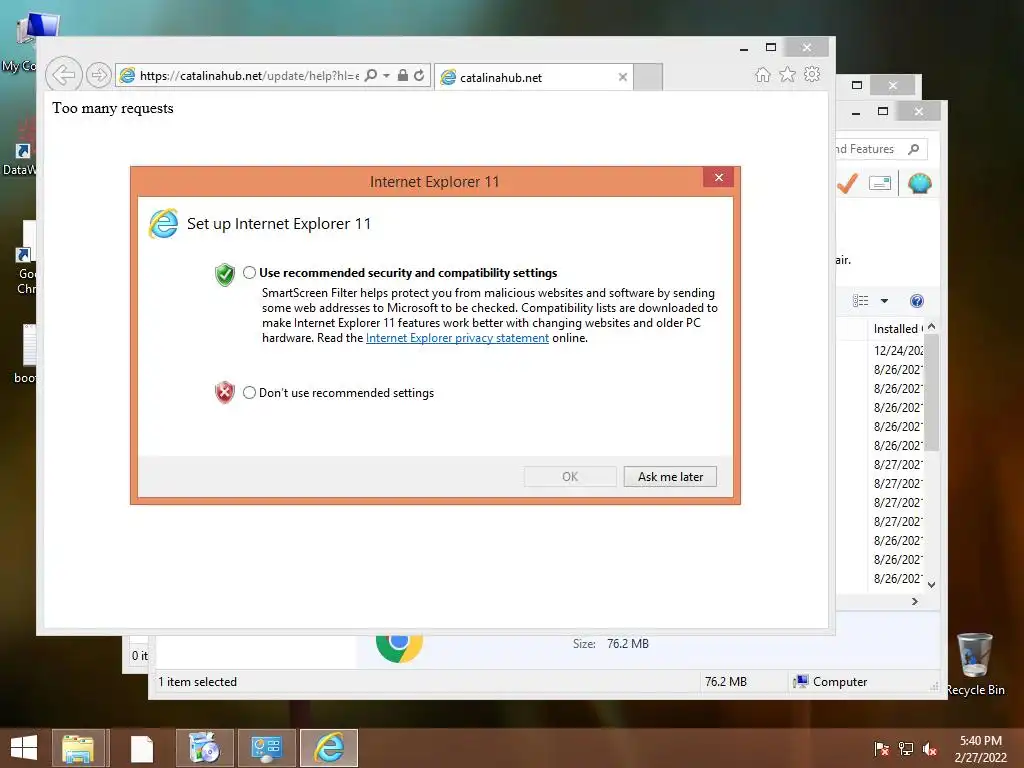Click the 76.2 MB status bar size
Image resolution: width=1024 pixels, height=768 pixels.
point(726,682)
